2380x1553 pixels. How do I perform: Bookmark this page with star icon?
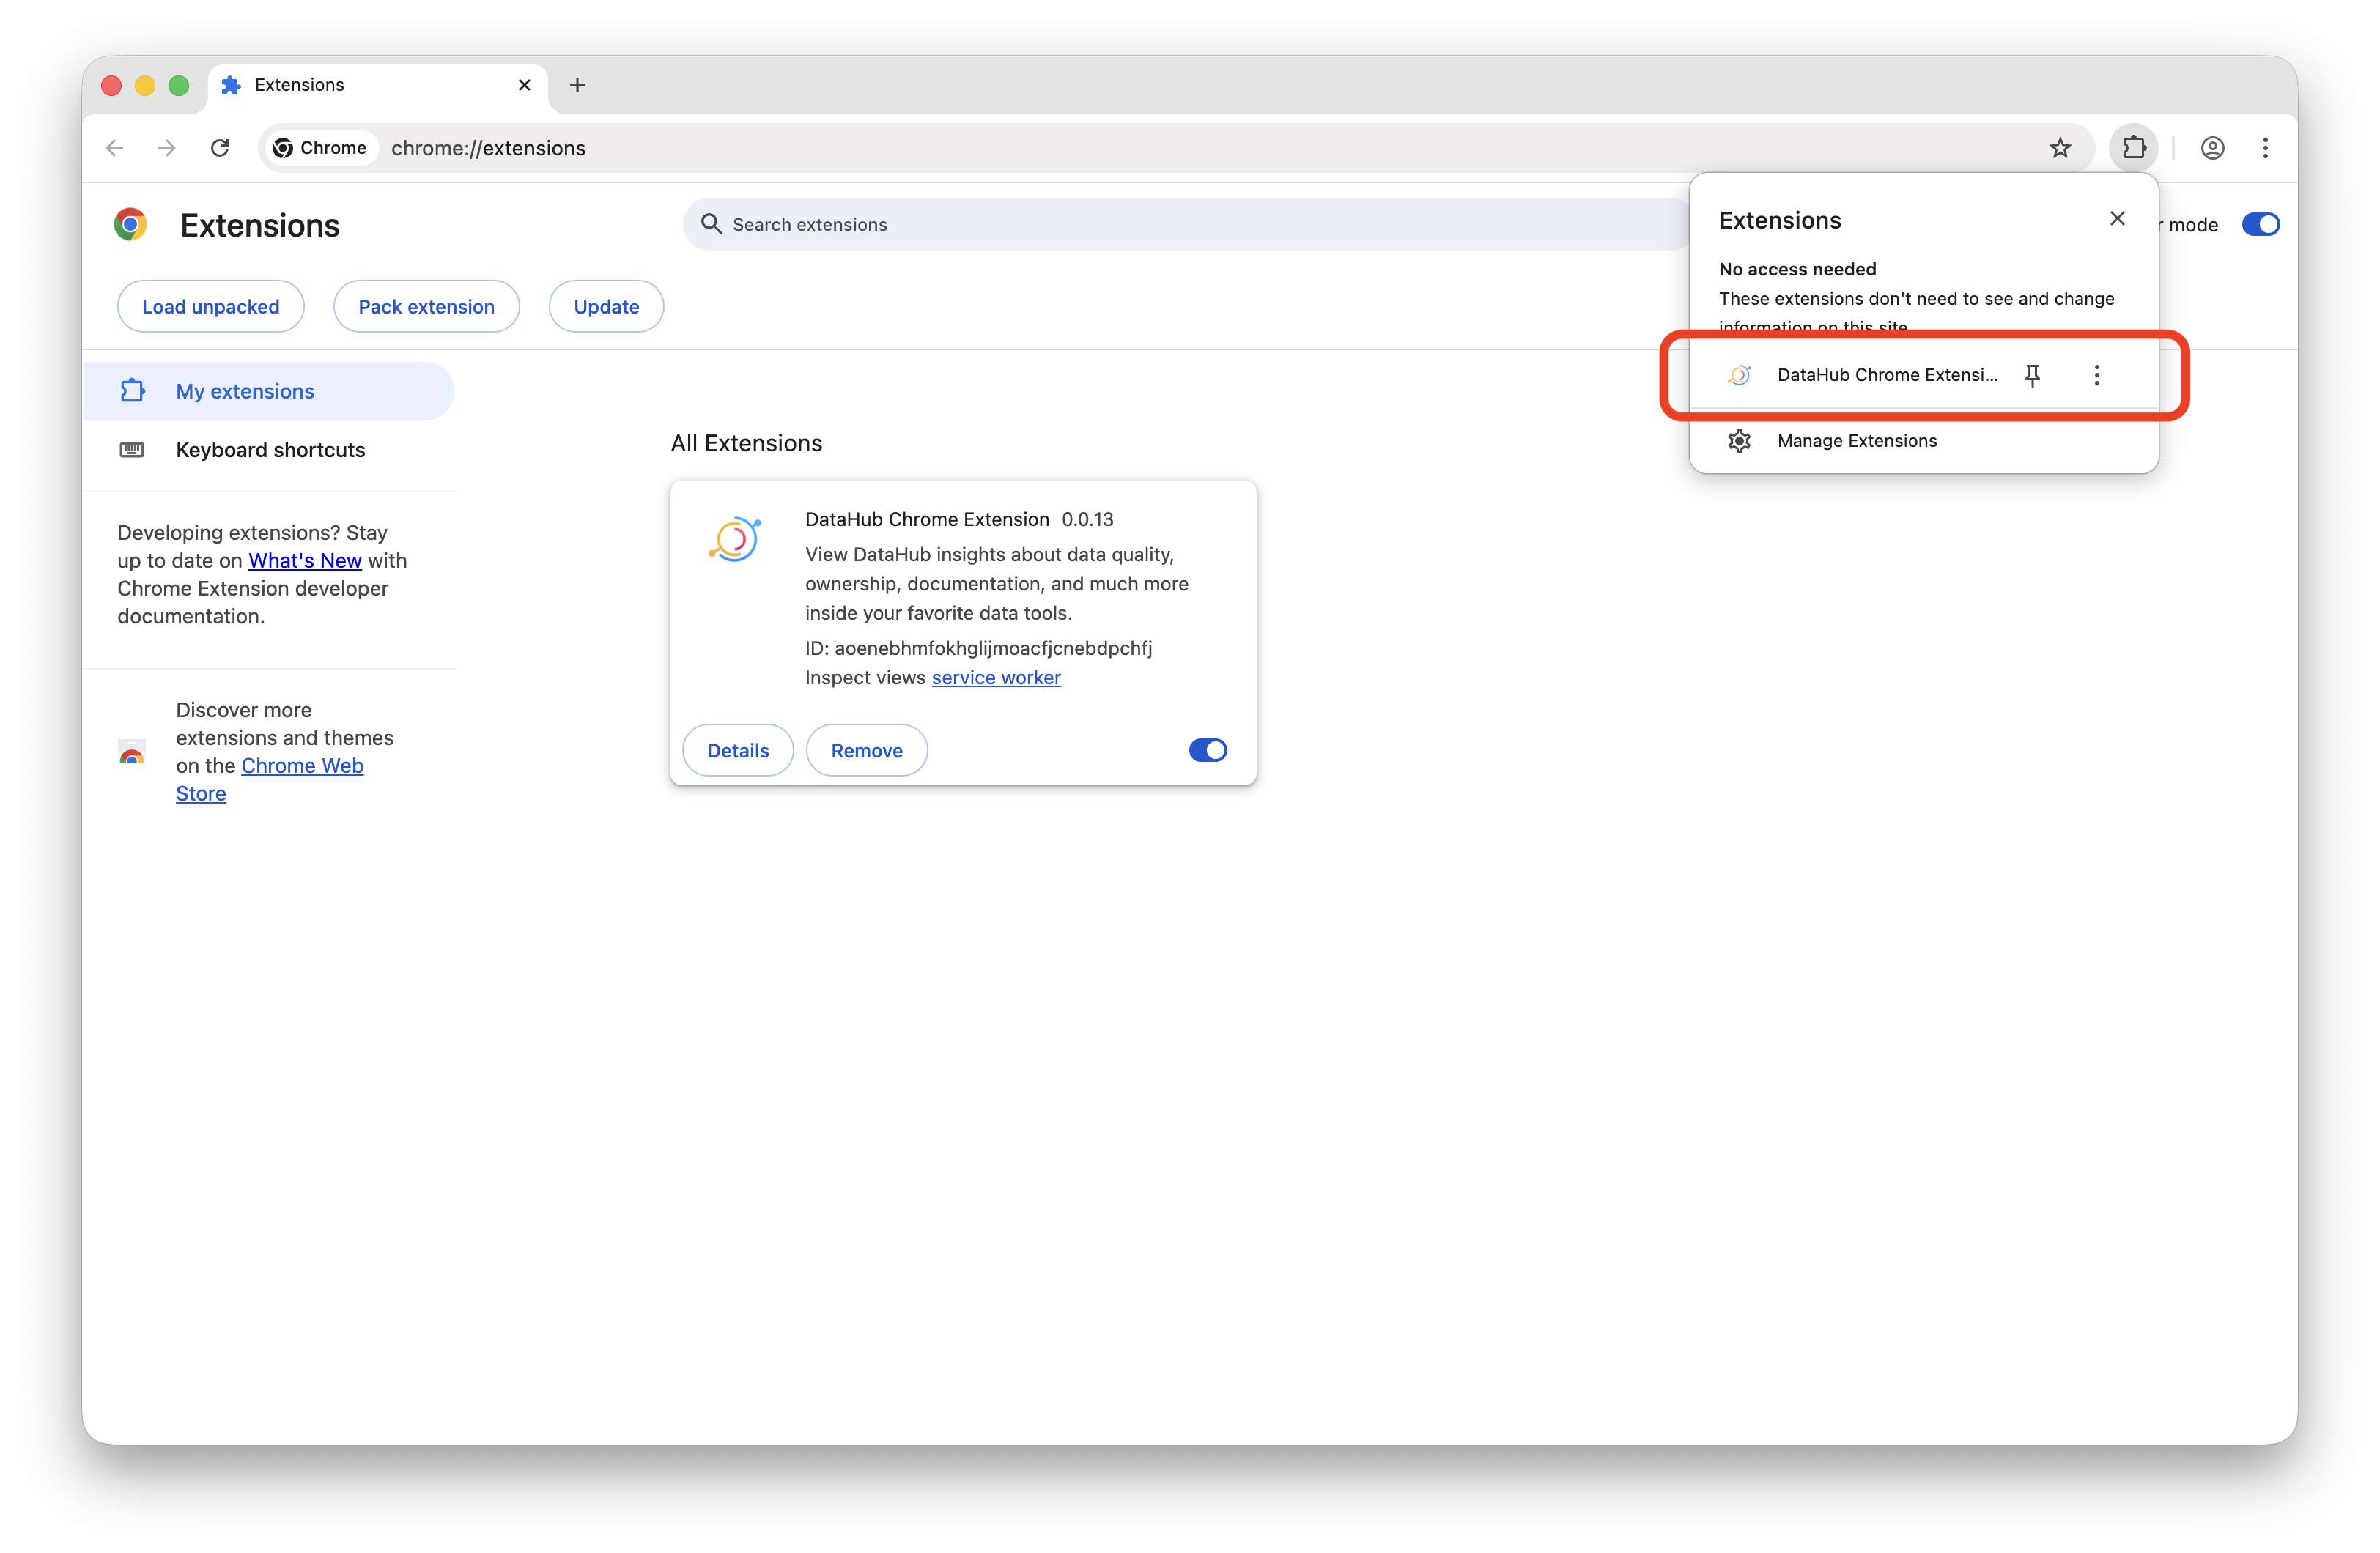2060,148
